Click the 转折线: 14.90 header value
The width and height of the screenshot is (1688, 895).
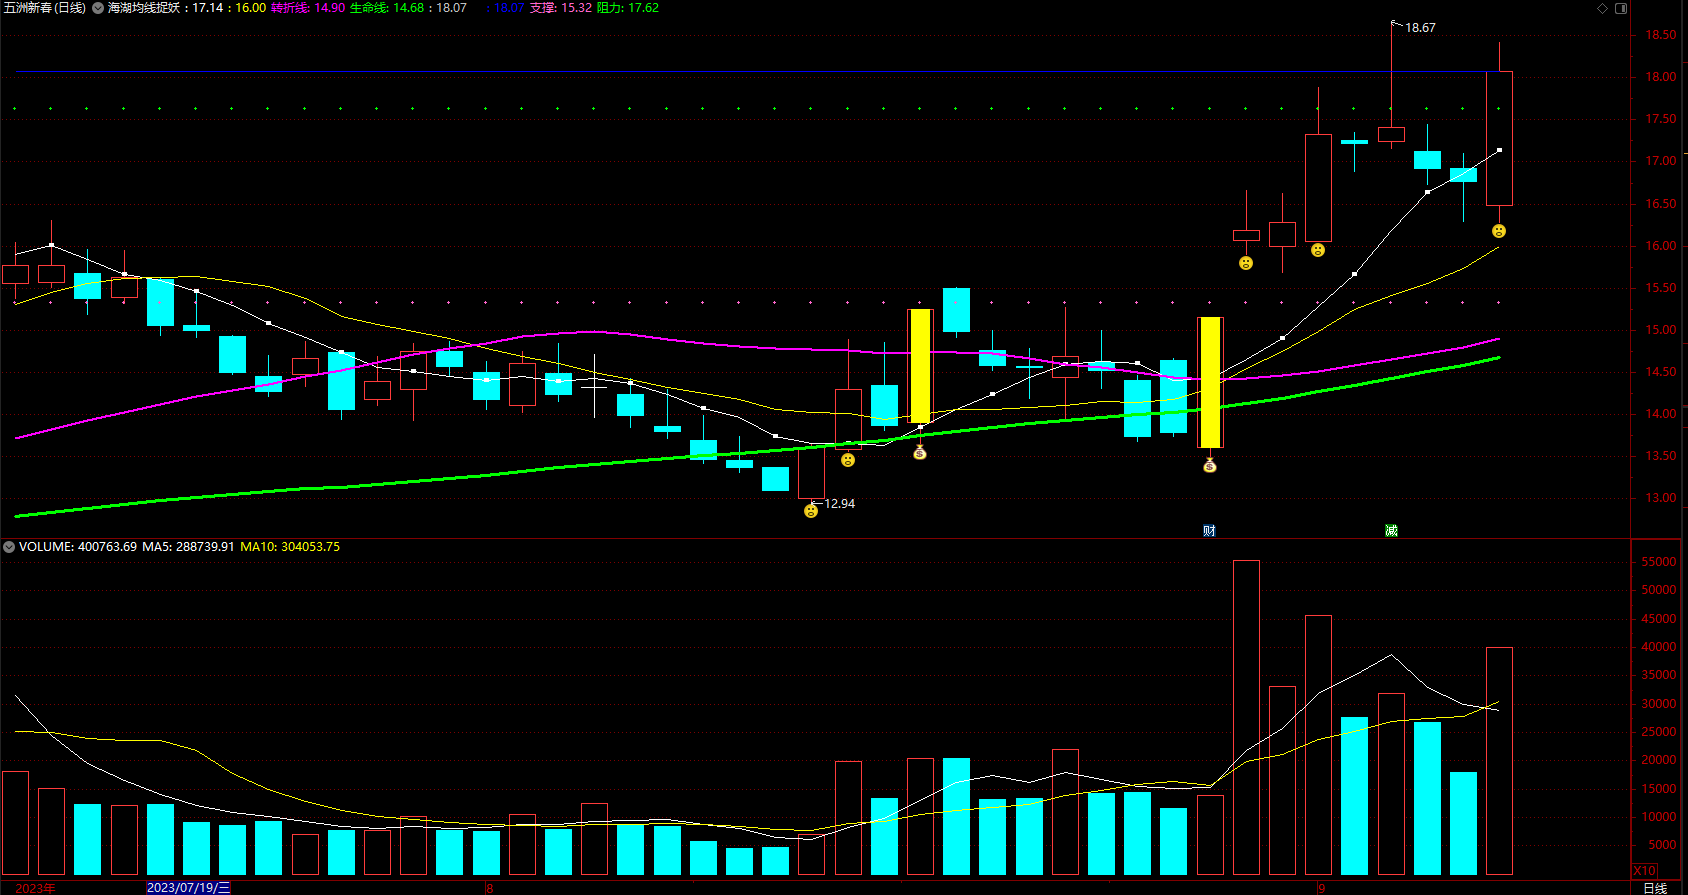(308, 8)
